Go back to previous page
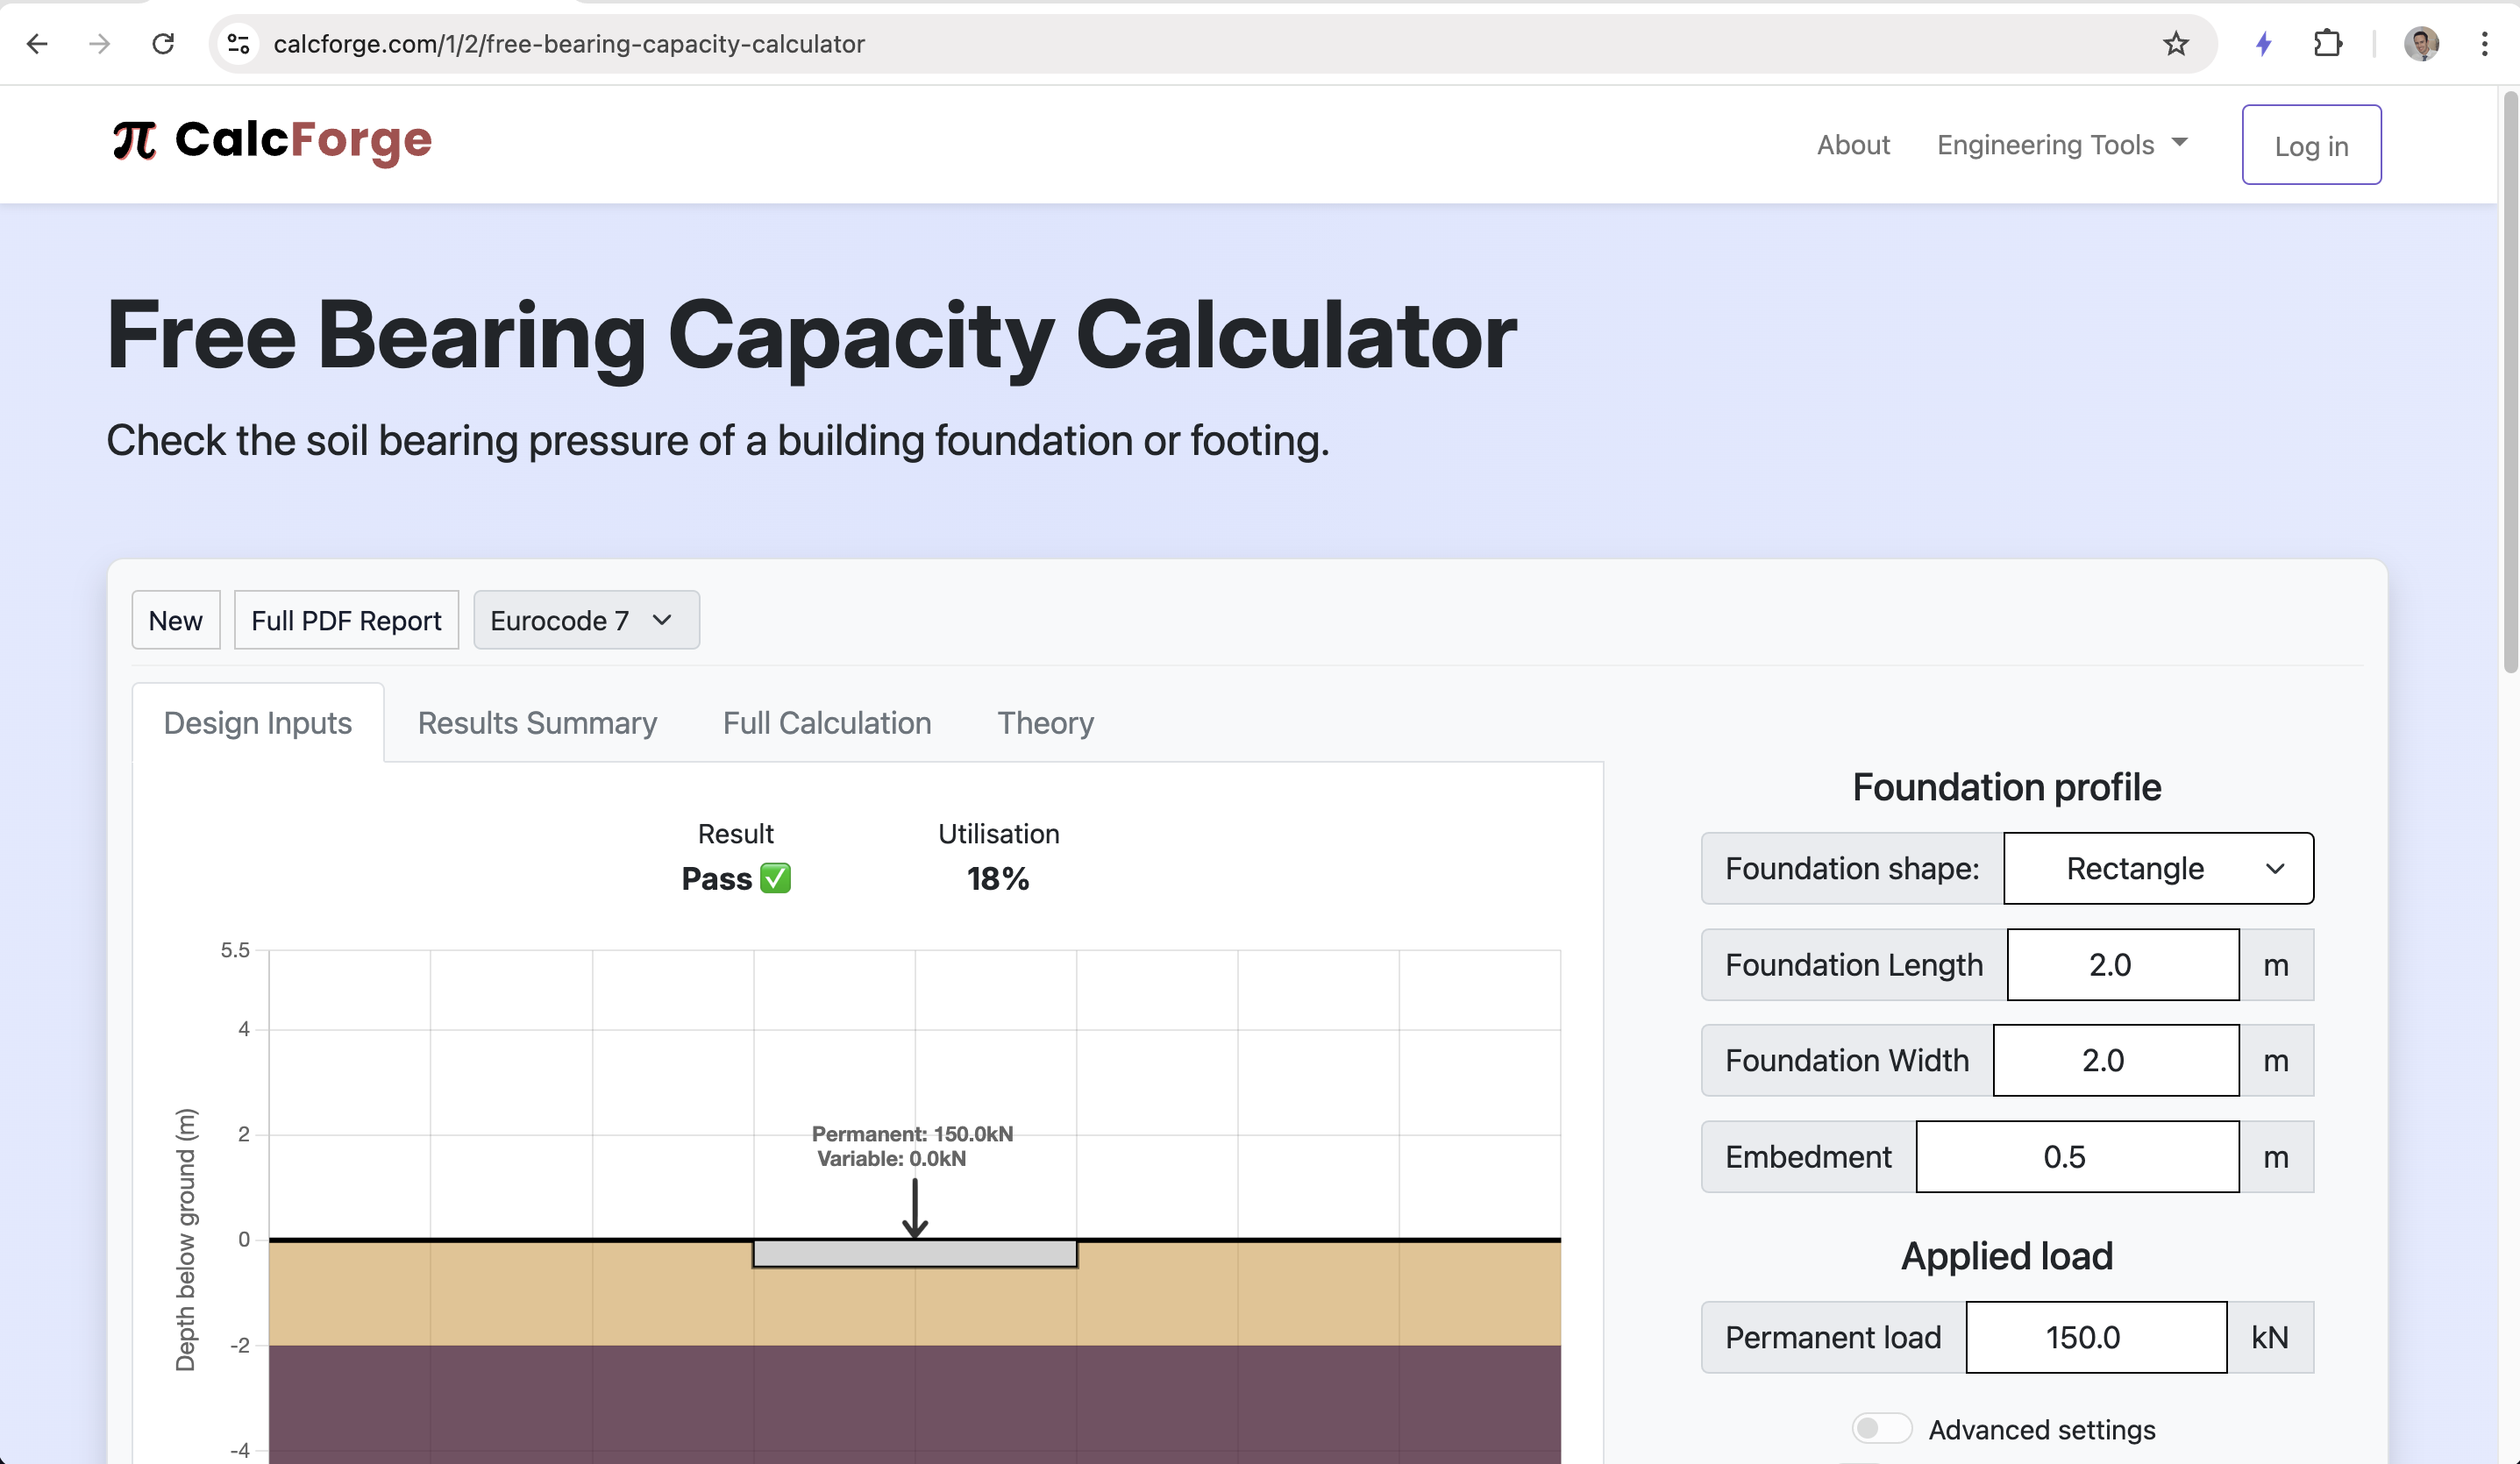The height and width of the screenshot is (1464, 2520). point(37,43)
